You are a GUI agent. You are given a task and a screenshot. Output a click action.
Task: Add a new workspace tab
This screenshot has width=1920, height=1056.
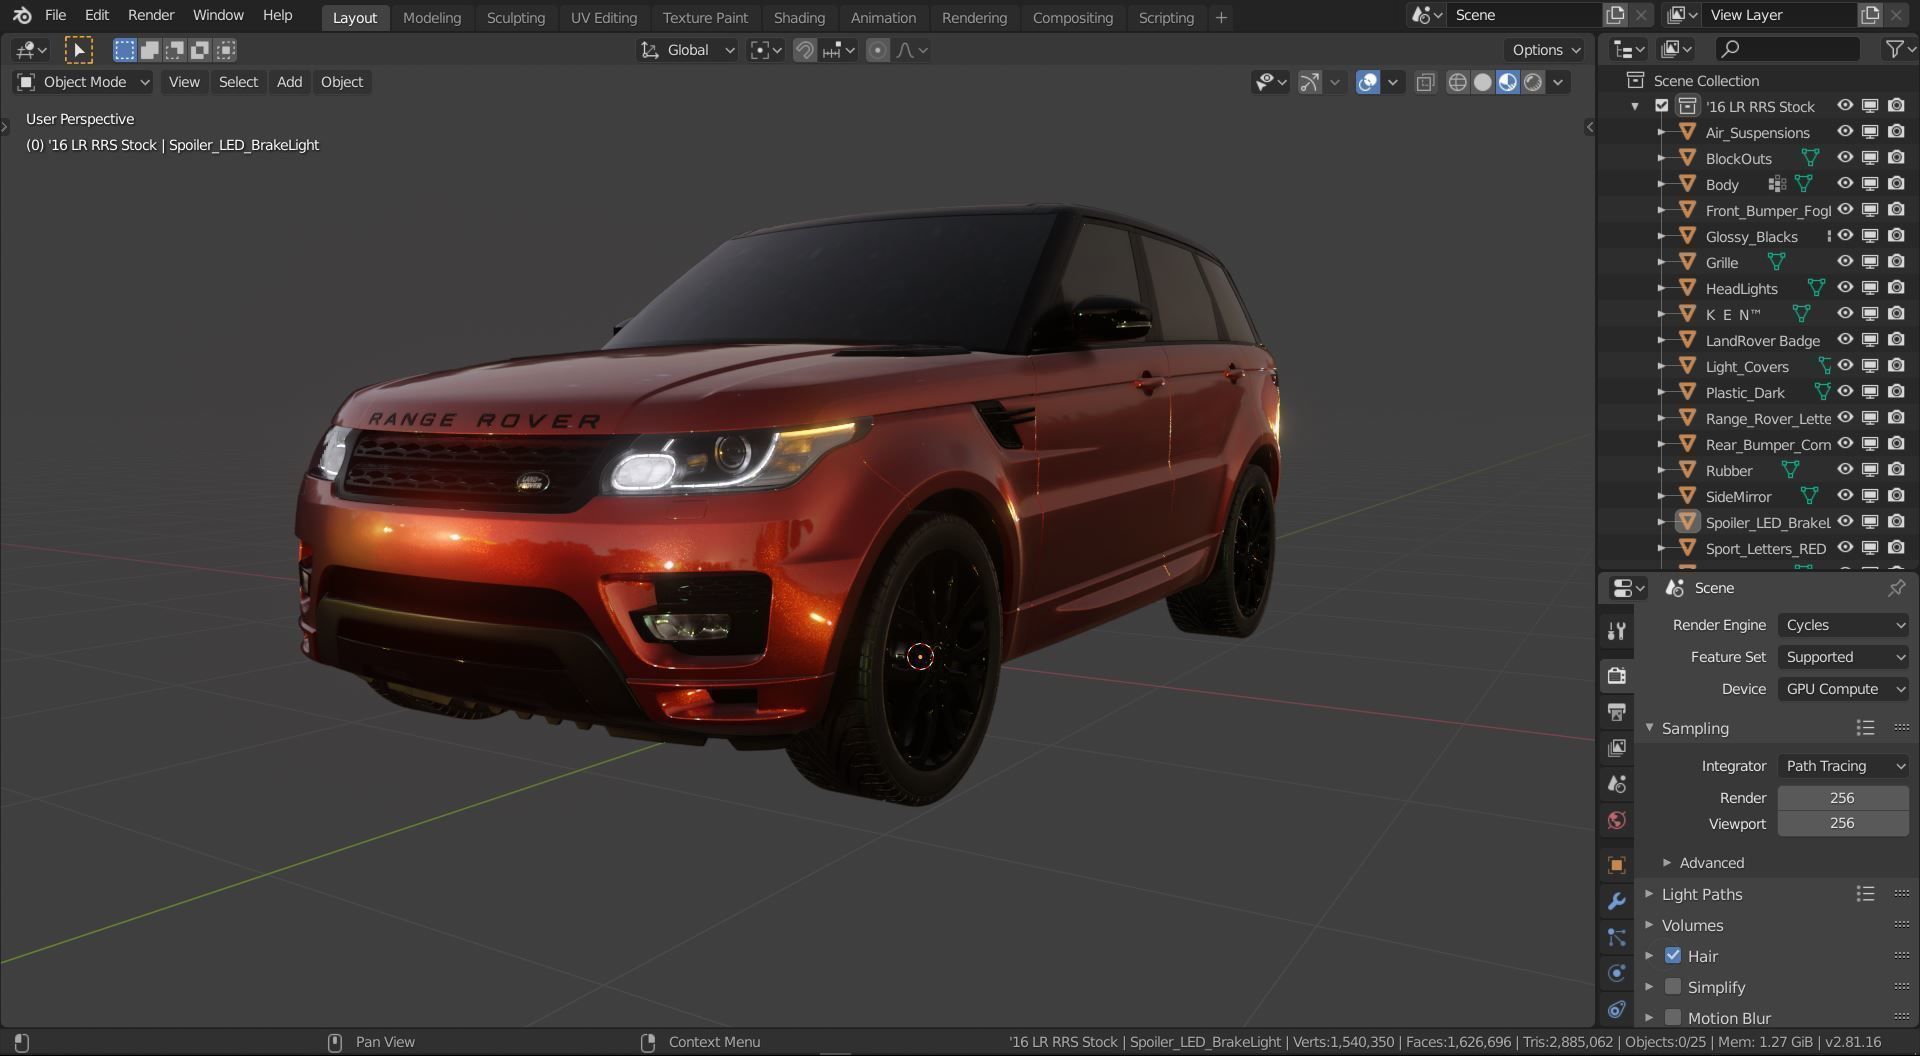click(1220, 17)
